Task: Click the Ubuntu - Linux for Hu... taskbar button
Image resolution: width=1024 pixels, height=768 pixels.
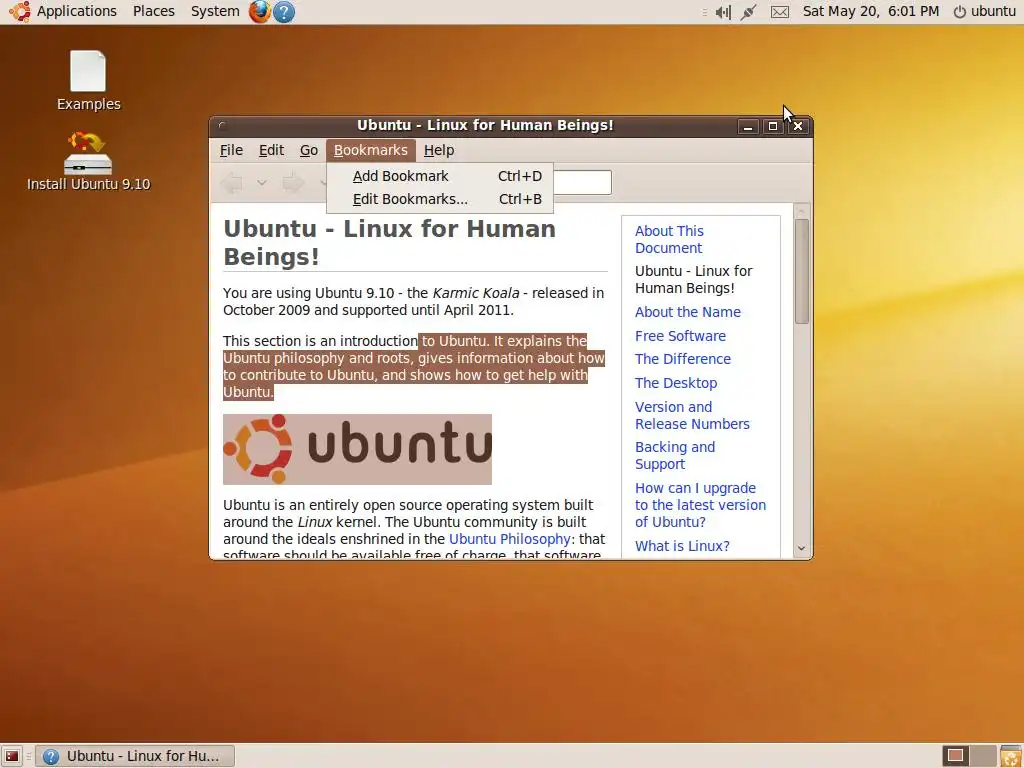Action: coord(135,756)
